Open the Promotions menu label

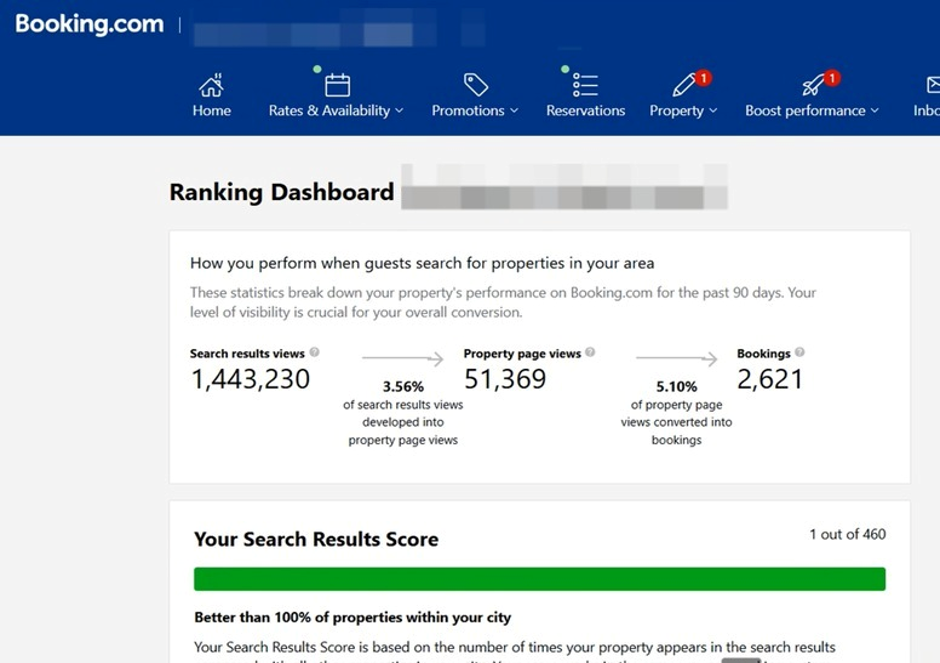[468, 111]
